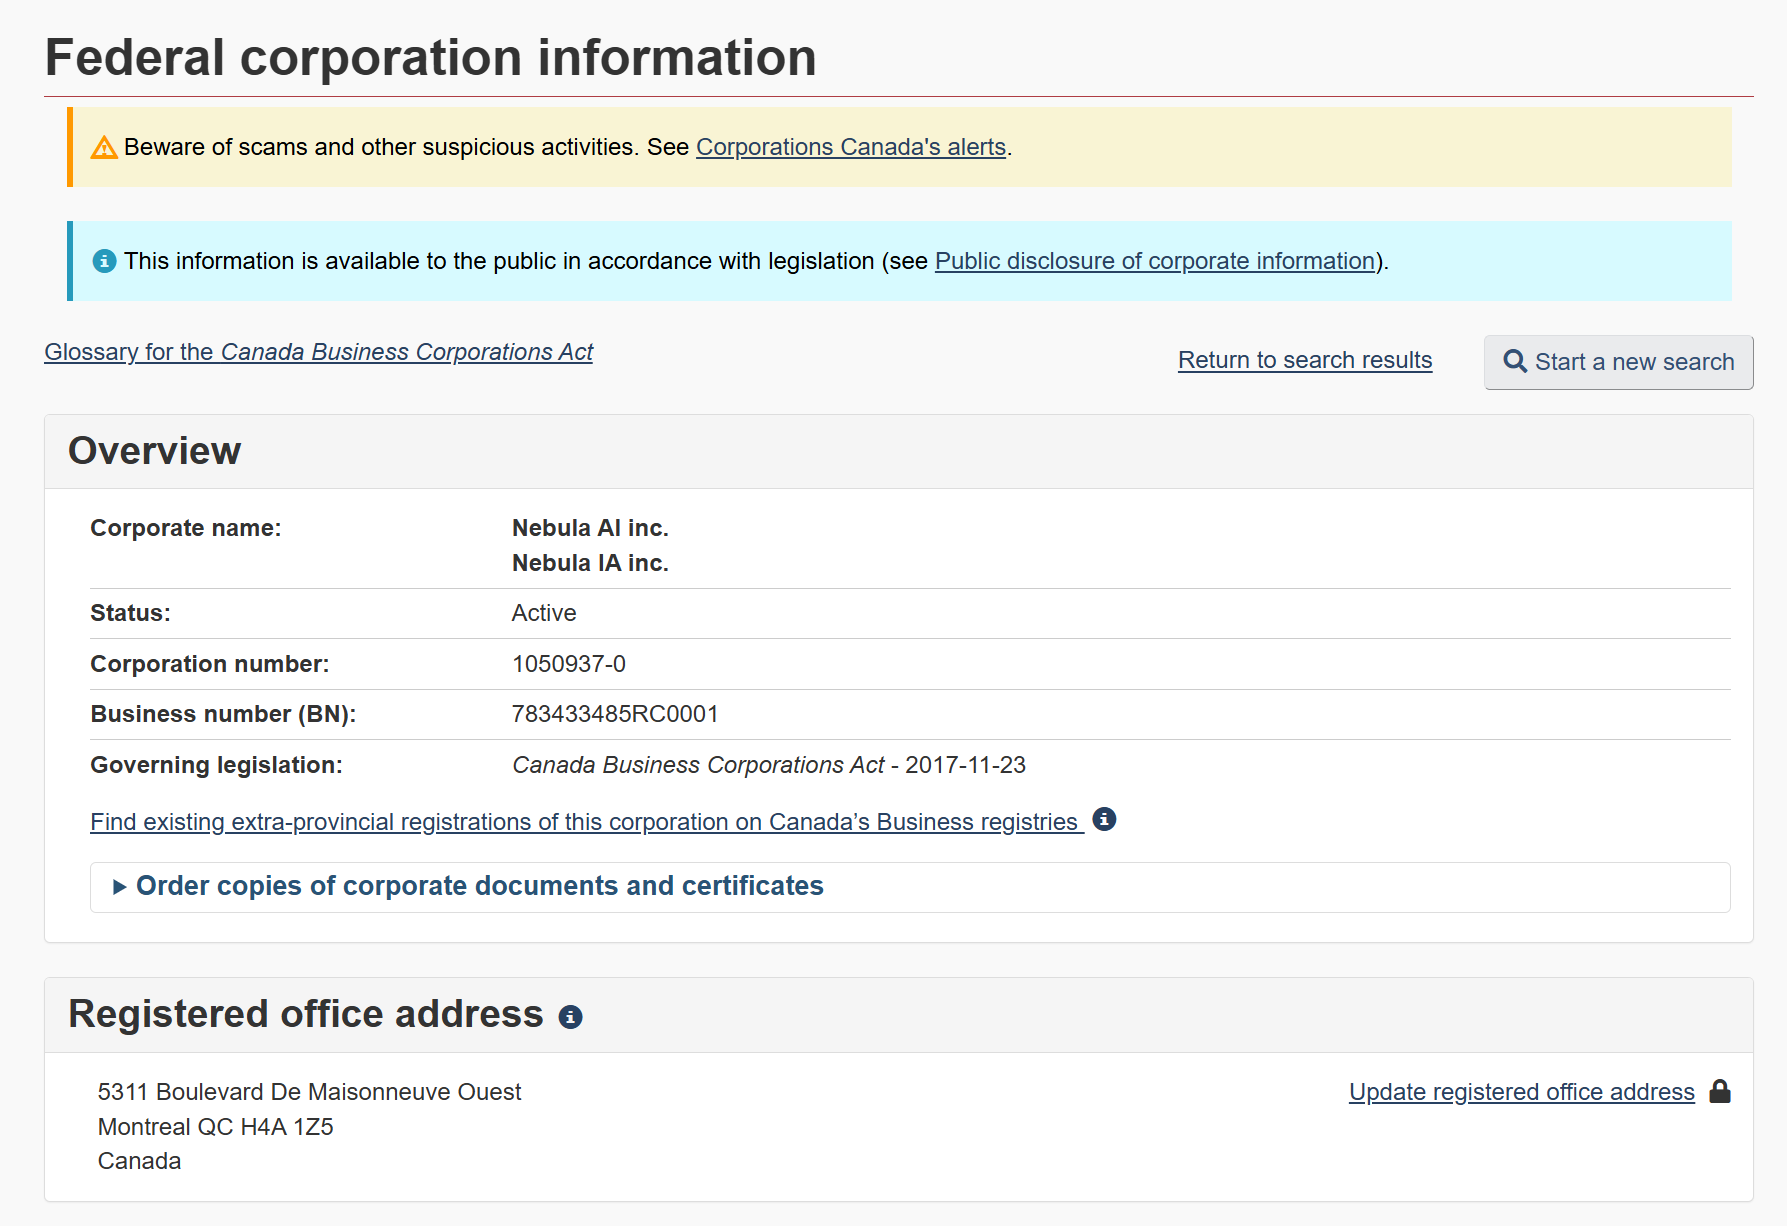Click info icon next to Registered office address
This screenshot has height=1226, width=1787.
tap(570, 1017)
